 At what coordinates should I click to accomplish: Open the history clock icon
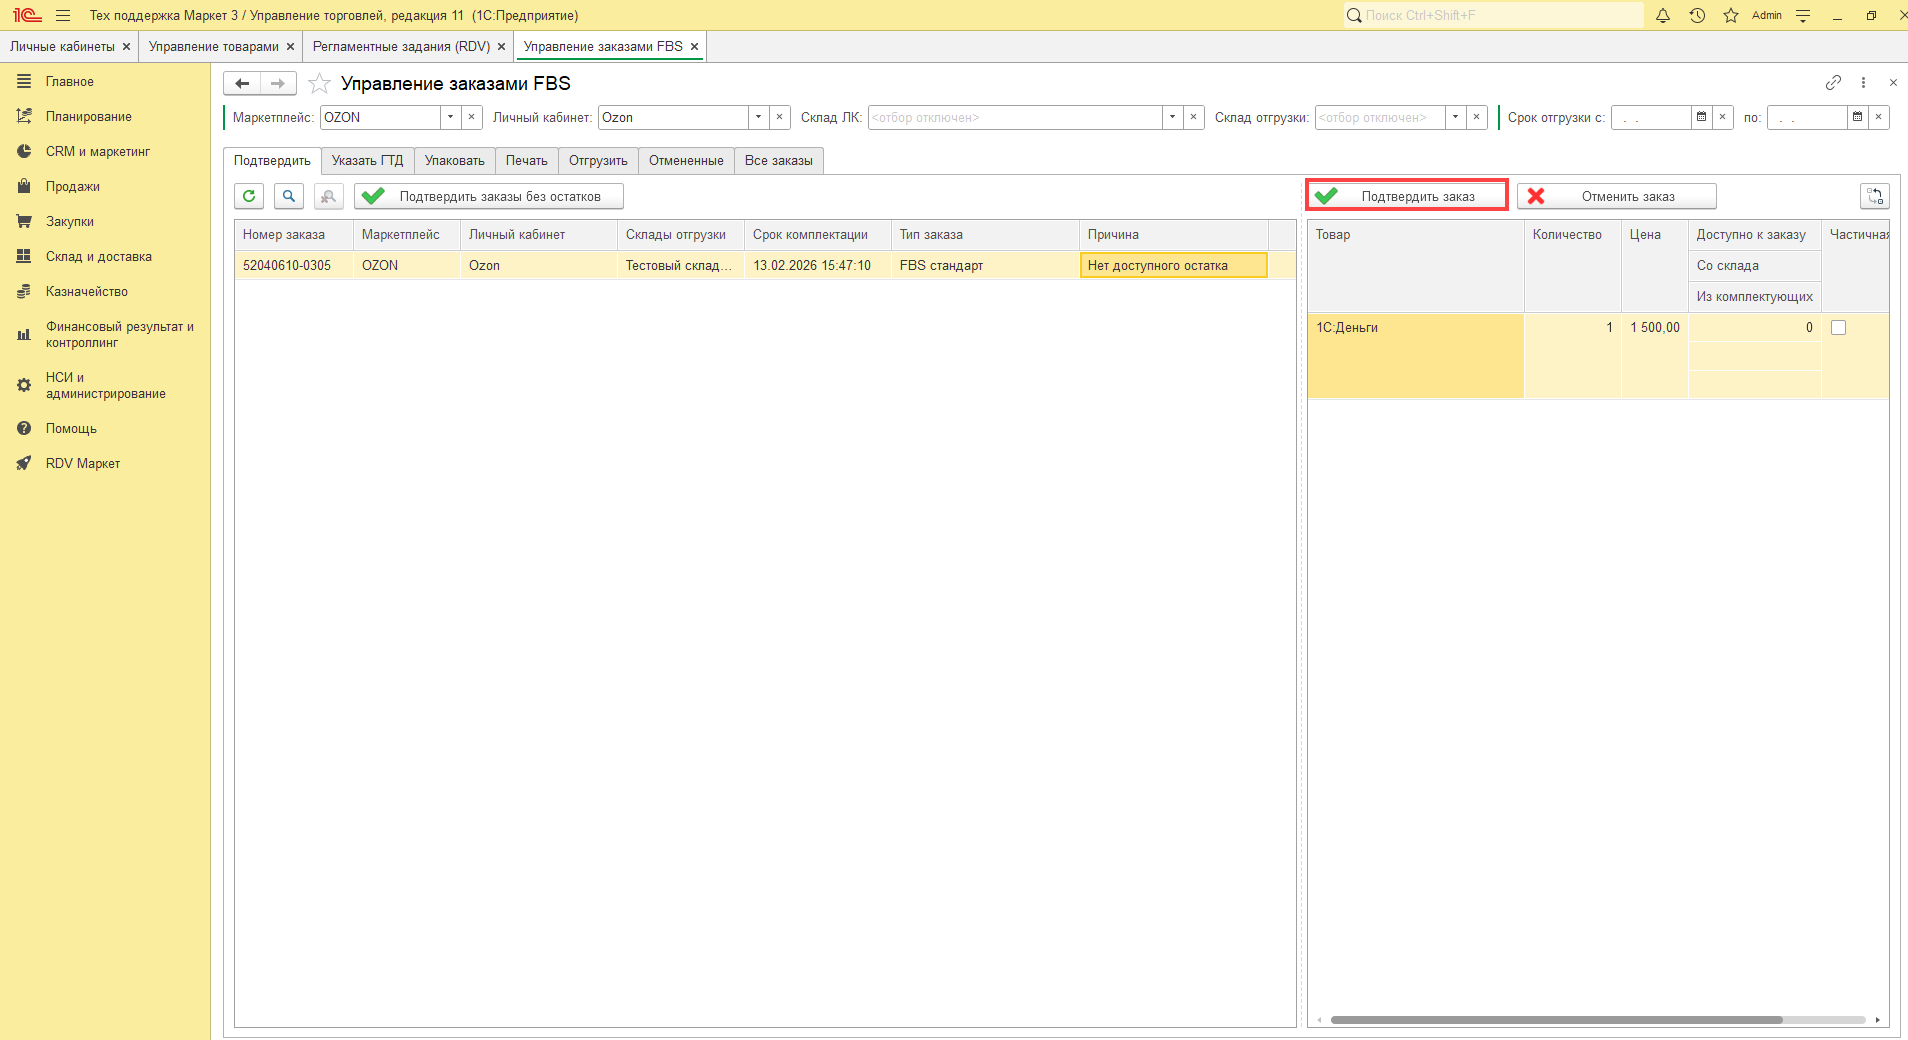[x=1697, y=15]
